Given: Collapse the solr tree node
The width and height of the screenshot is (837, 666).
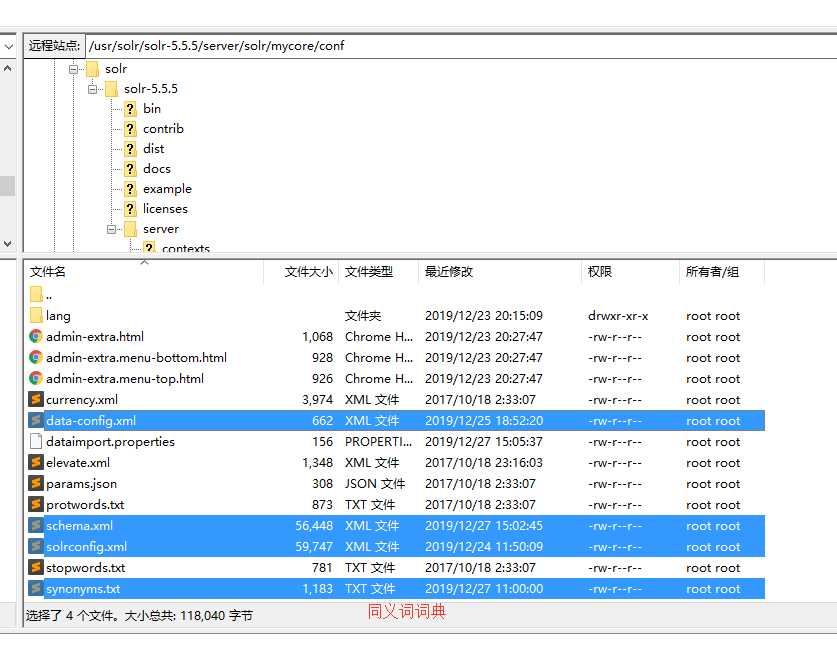Looking at the screenshot, I should pos(73,69).
